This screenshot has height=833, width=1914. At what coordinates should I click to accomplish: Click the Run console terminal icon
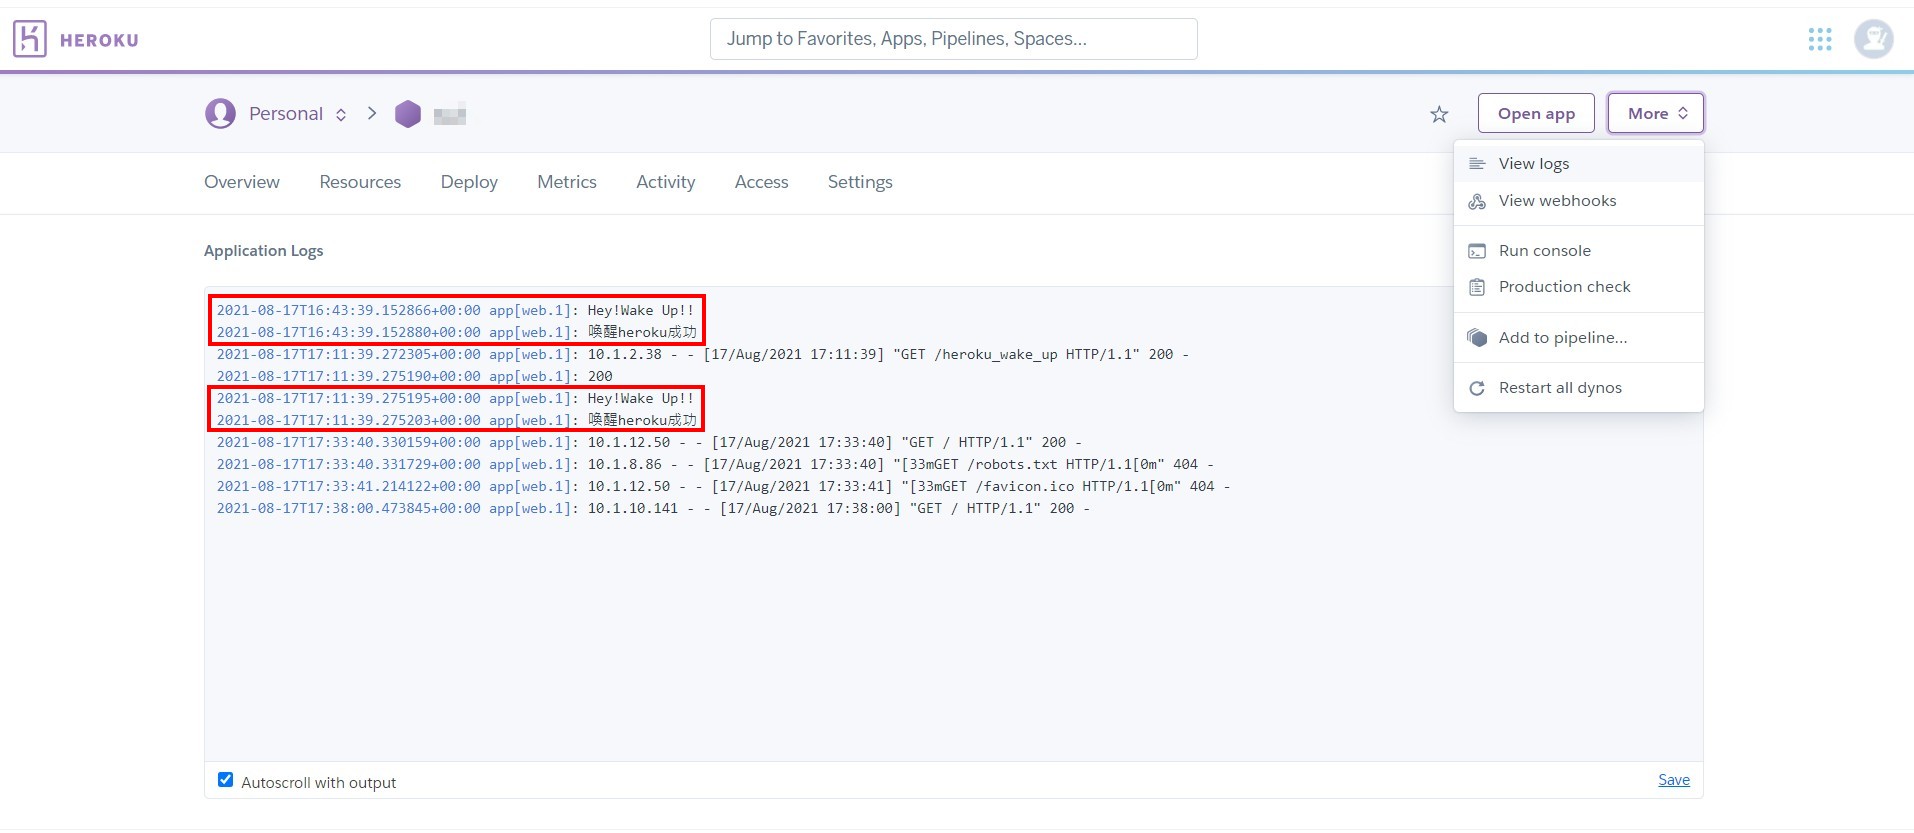1477,251
